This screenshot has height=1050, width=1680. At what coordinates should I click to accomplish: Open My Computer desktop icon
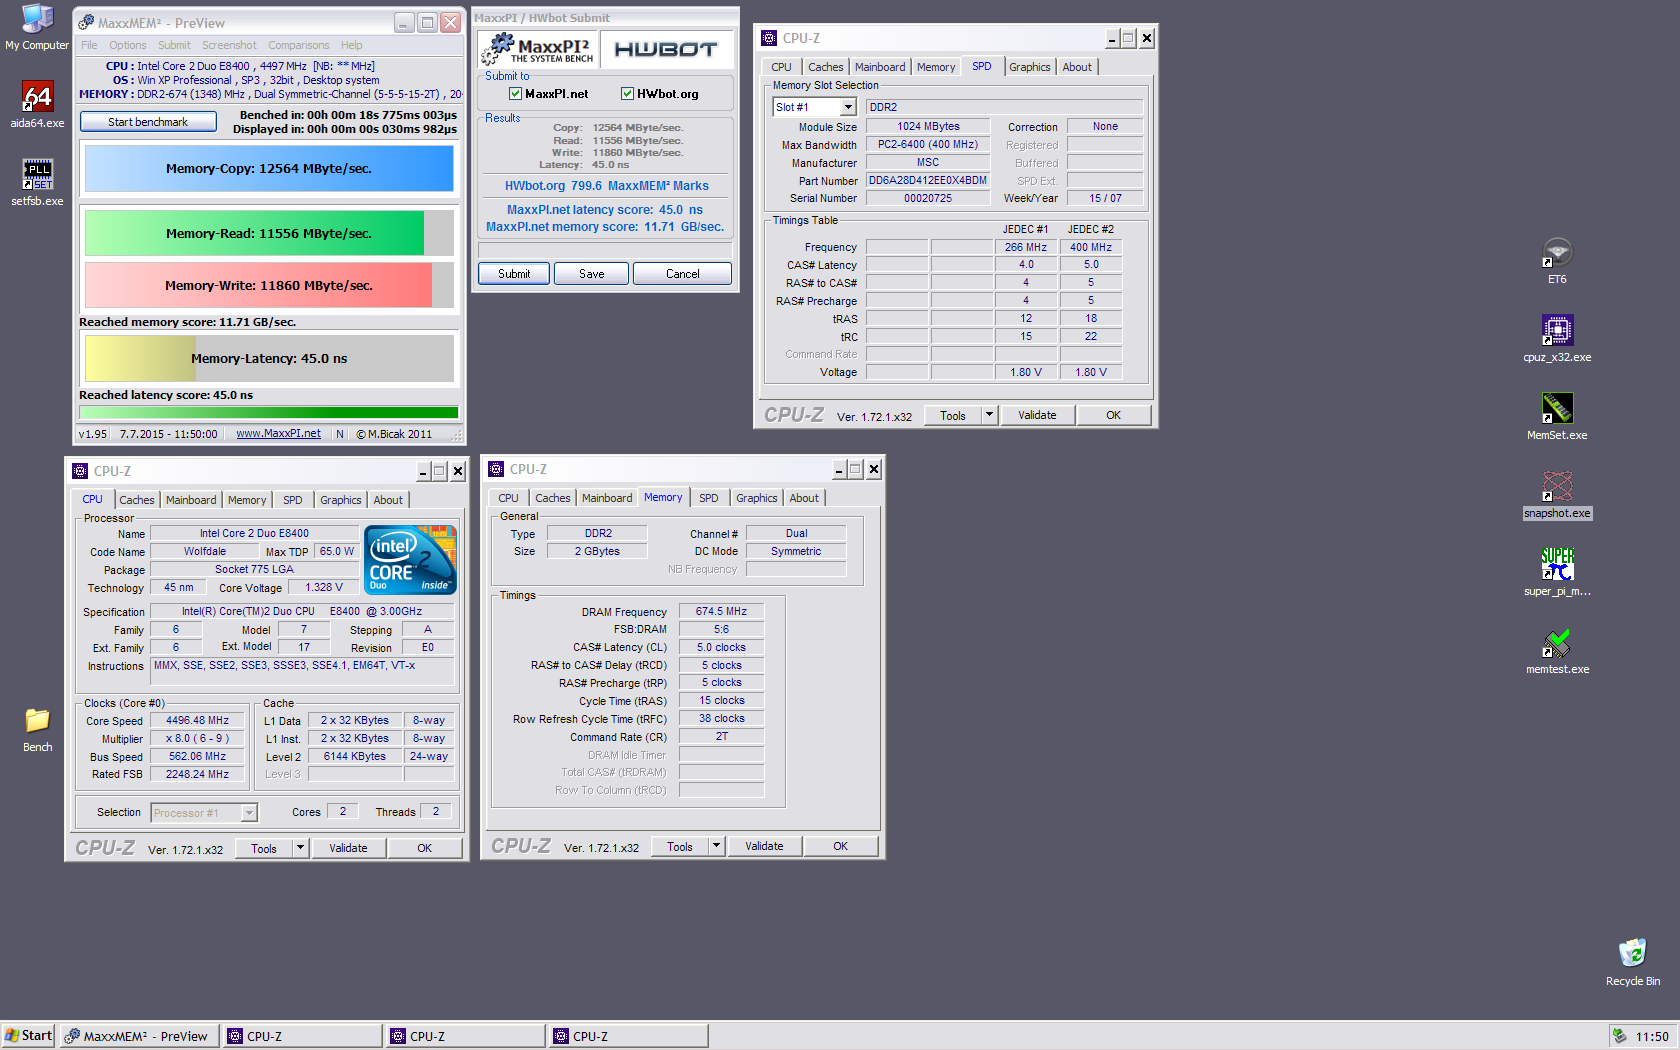[37, 27]
